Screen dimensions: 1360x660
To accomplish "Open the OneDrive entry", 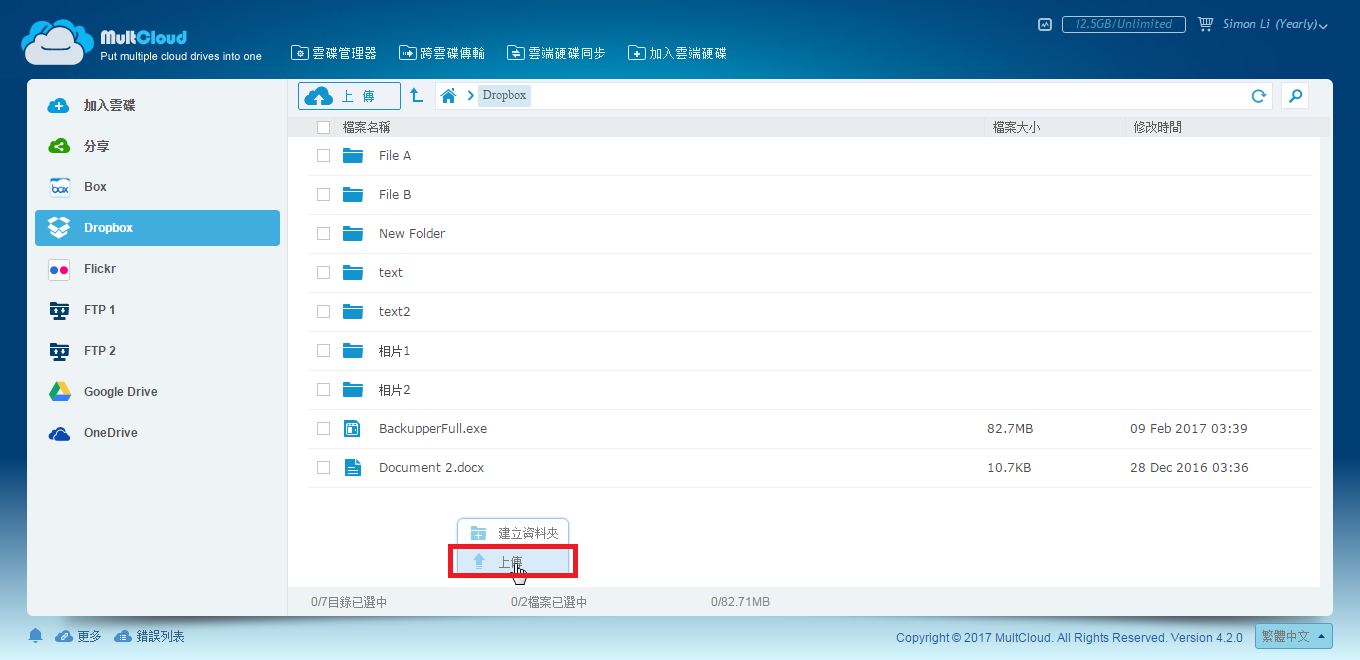I will 157,433.
